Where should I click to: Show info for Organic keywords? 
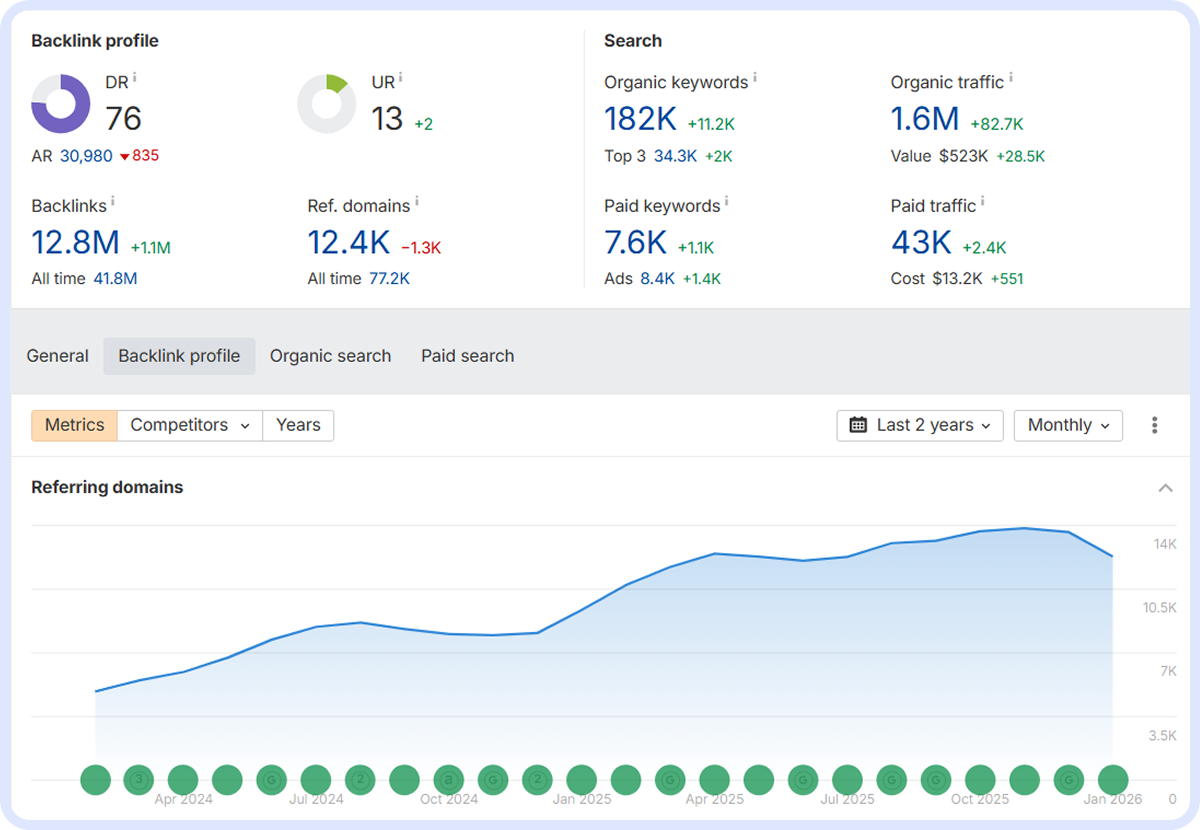coord(755,78)
